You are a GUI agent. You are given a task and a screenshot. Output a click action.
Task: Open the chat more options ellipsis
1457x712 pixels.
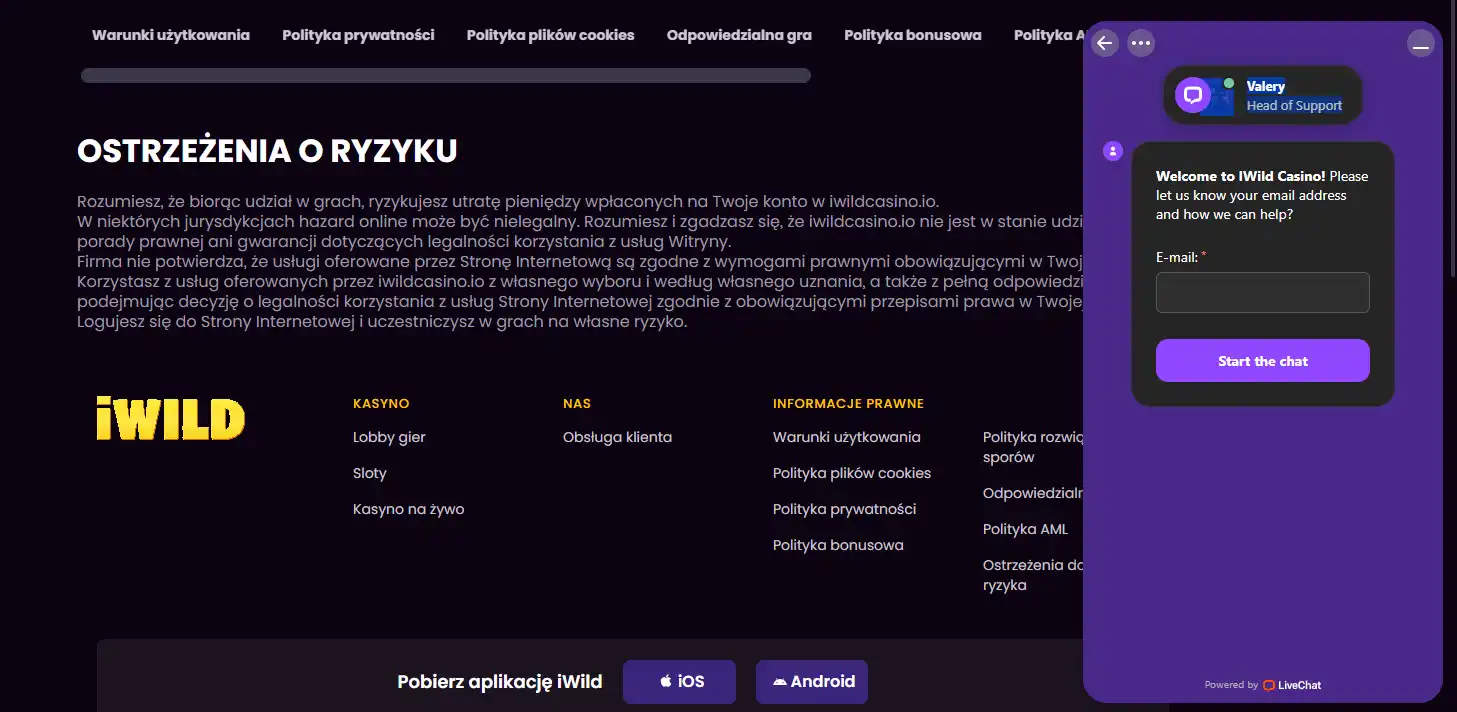click(x=1141, y=43)
